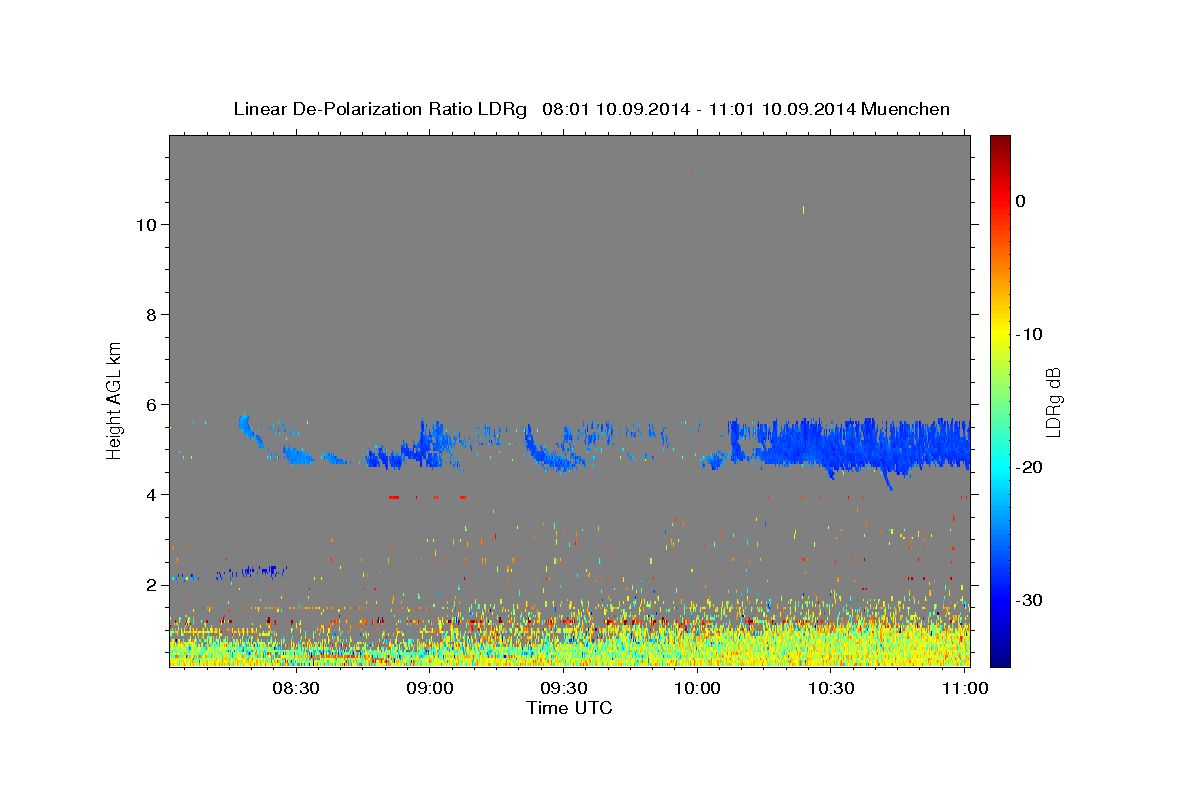The width and height of the screenshot is (1200, 800).
Task: Click the 'LDRg dB' colorbar label
Action: [1052, 402]
